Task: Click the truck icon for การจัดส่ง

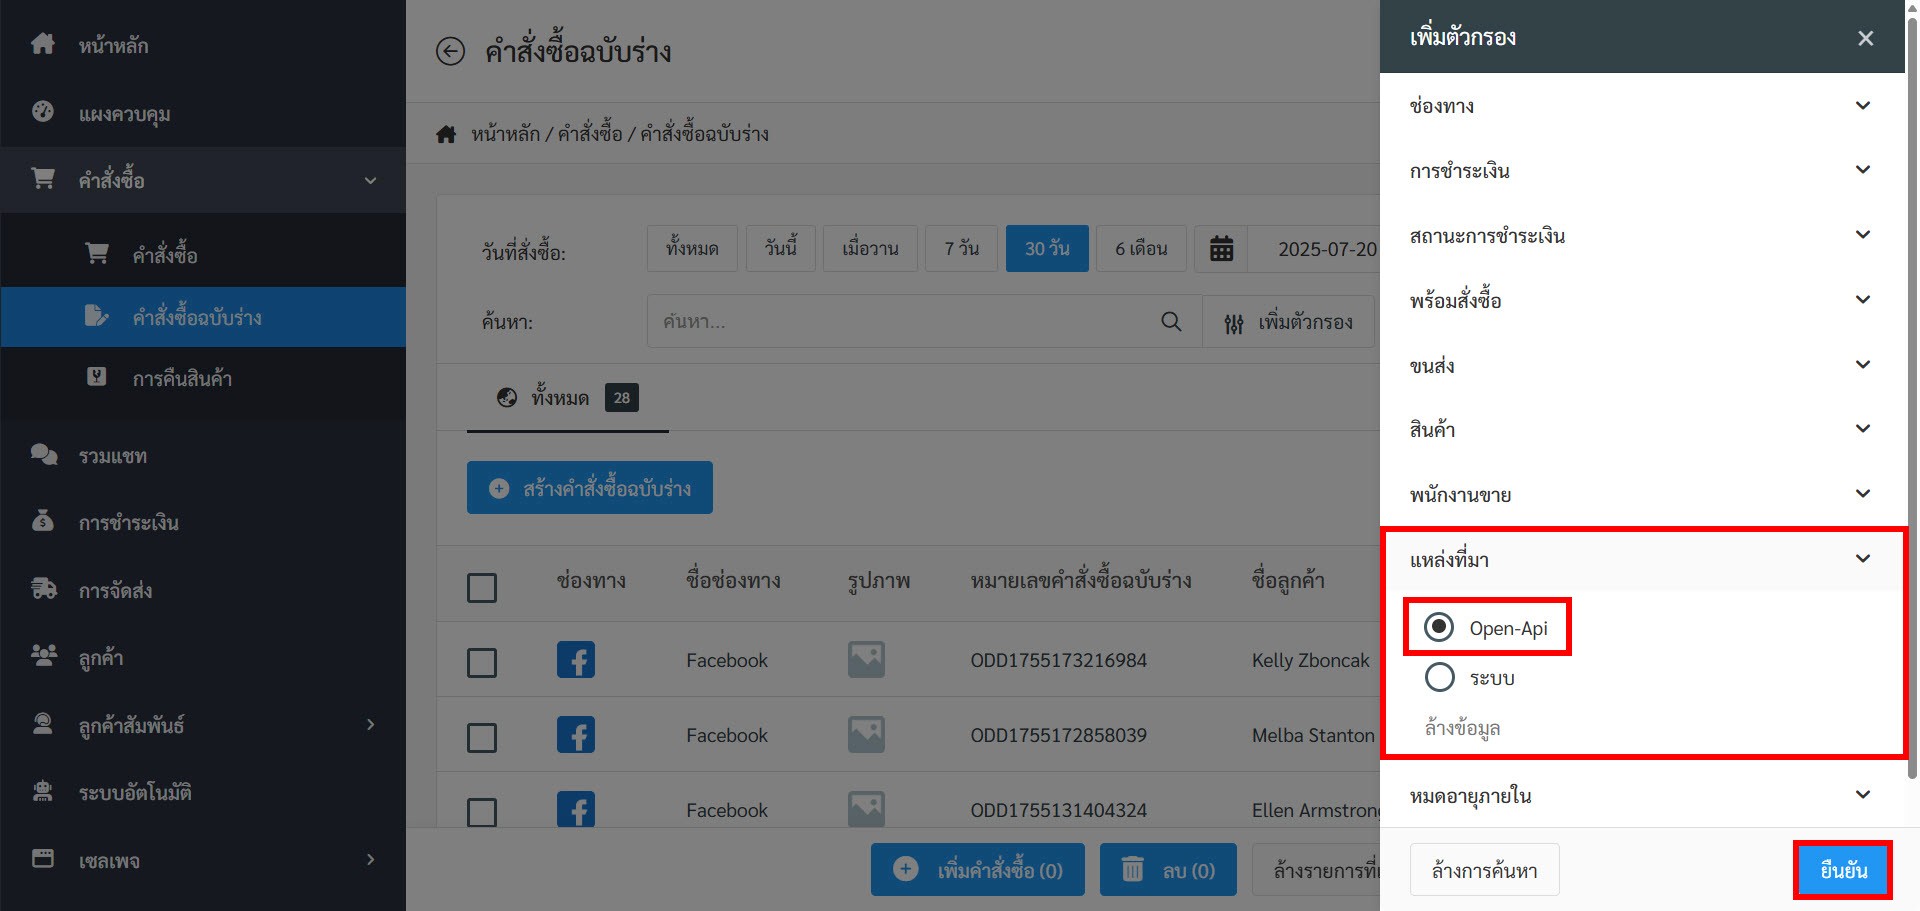Action: 43,589
